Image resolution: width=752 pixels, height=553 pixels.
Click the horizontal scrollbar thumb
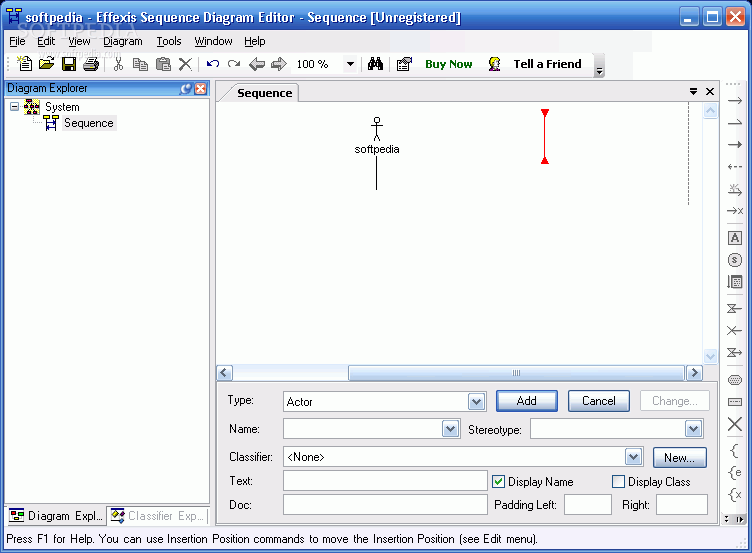point(516,373)
